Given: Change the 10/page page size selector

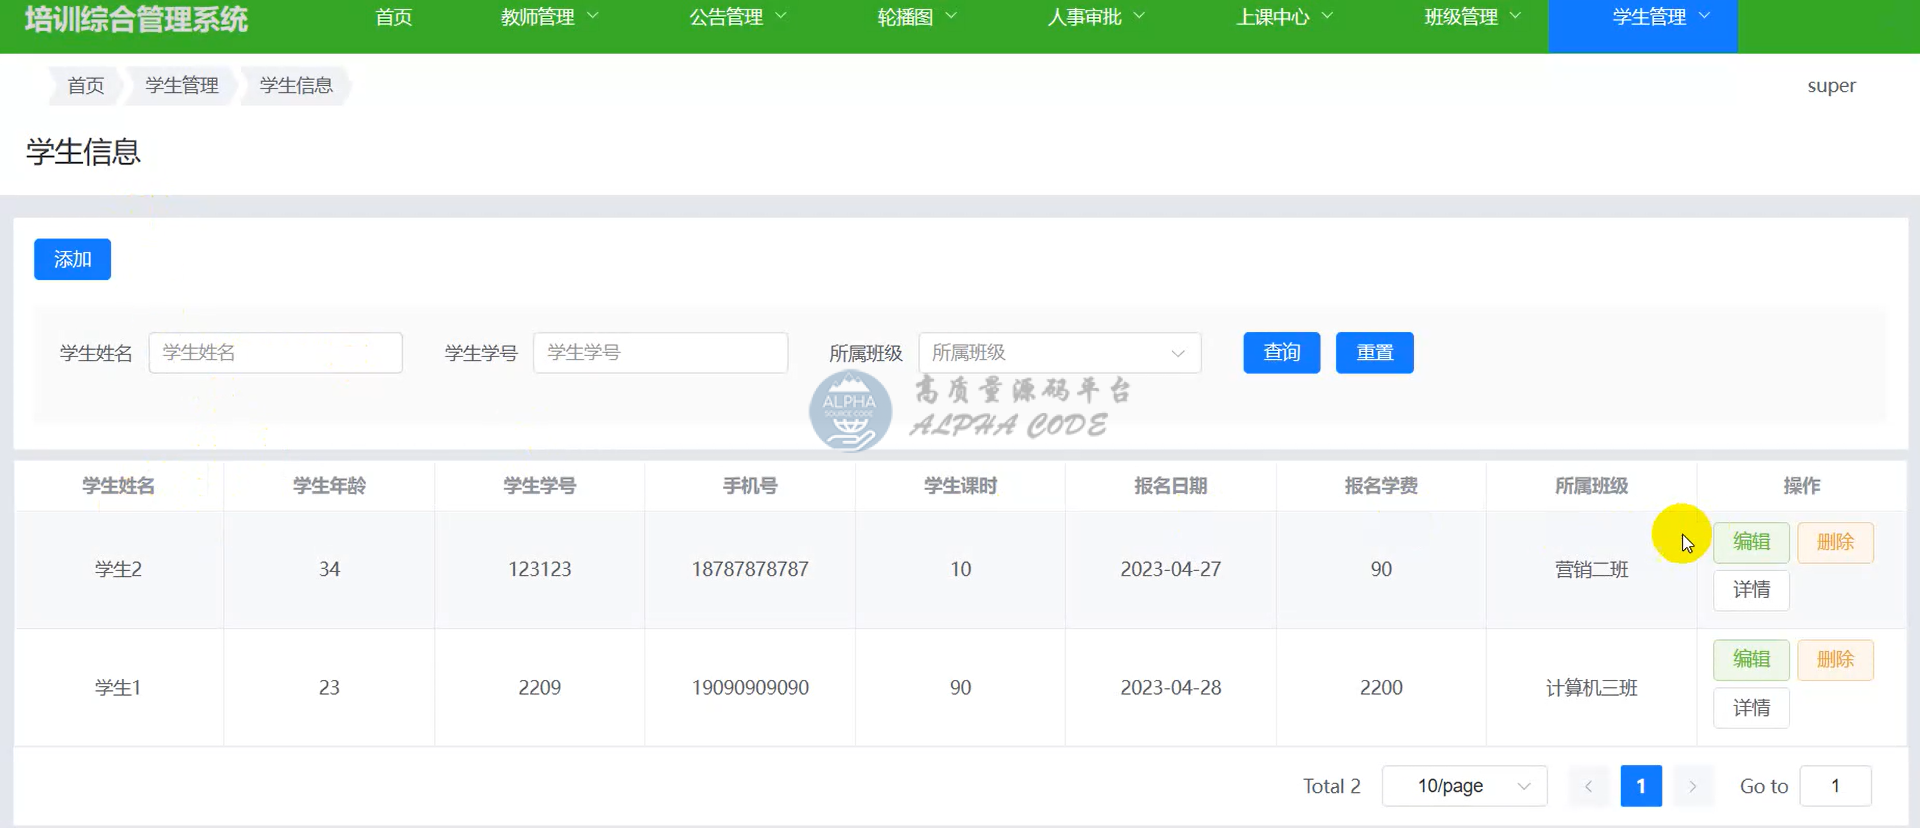Looking at the screenshot, I should pos(1464,786).
